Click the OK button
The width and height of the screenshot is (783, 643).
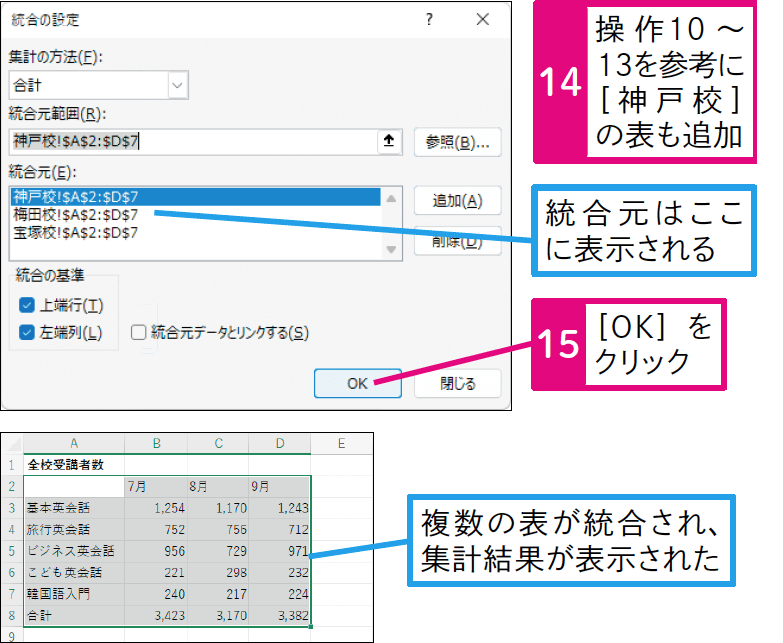click(x=358, y=383)
